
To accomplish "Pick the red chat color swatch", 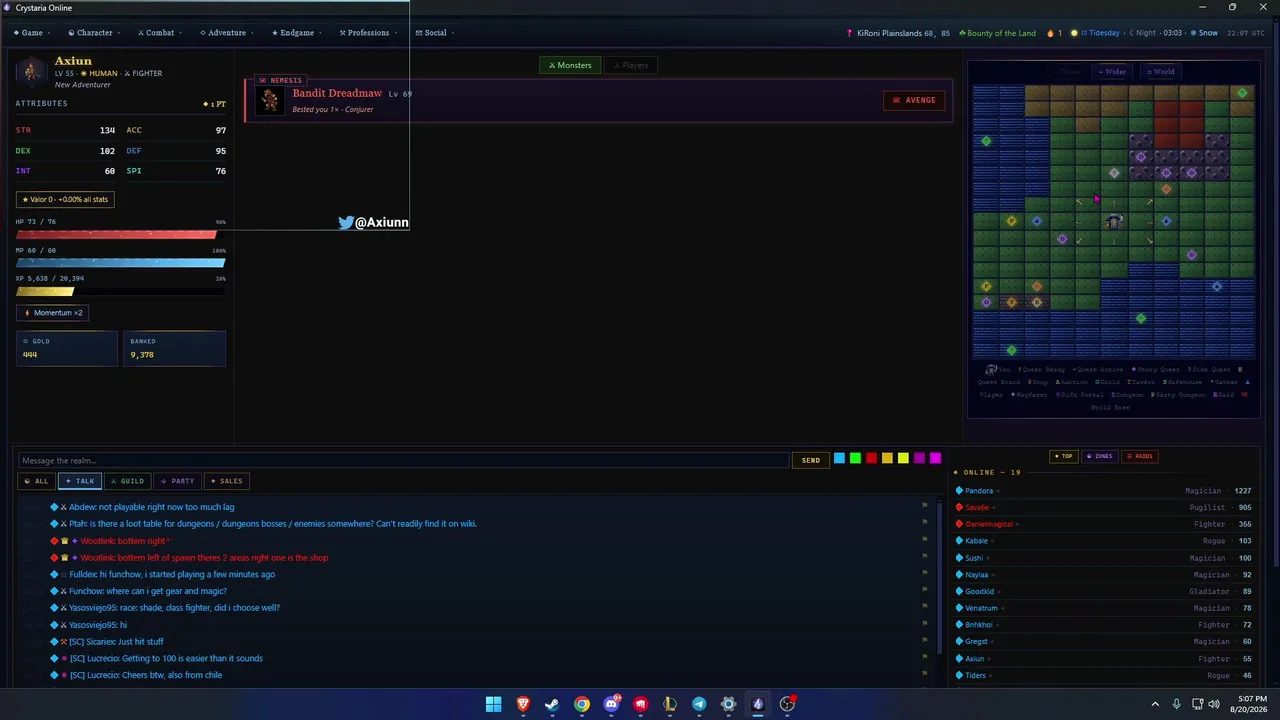I will click(x=871, y=458).
